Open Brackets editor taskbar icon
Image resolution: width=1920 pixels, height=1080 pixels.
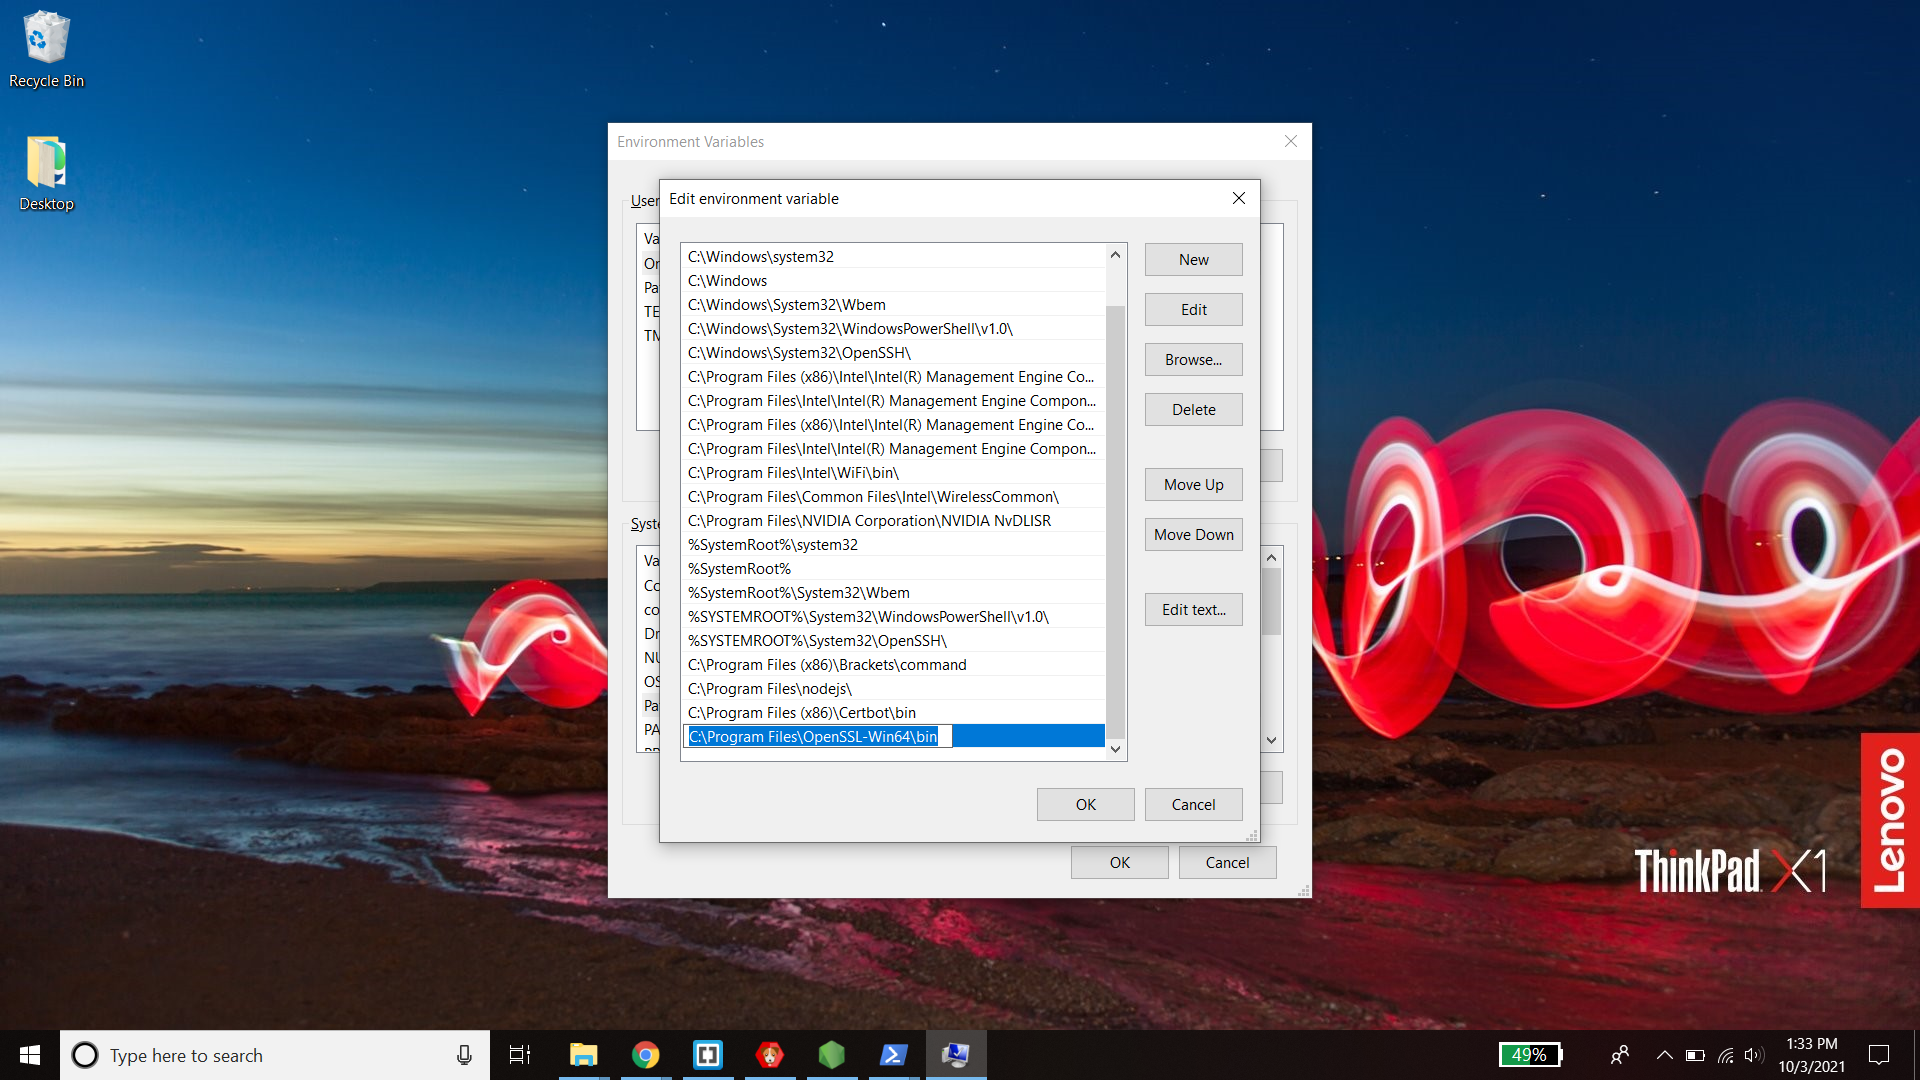click(x=707, y=1055)
